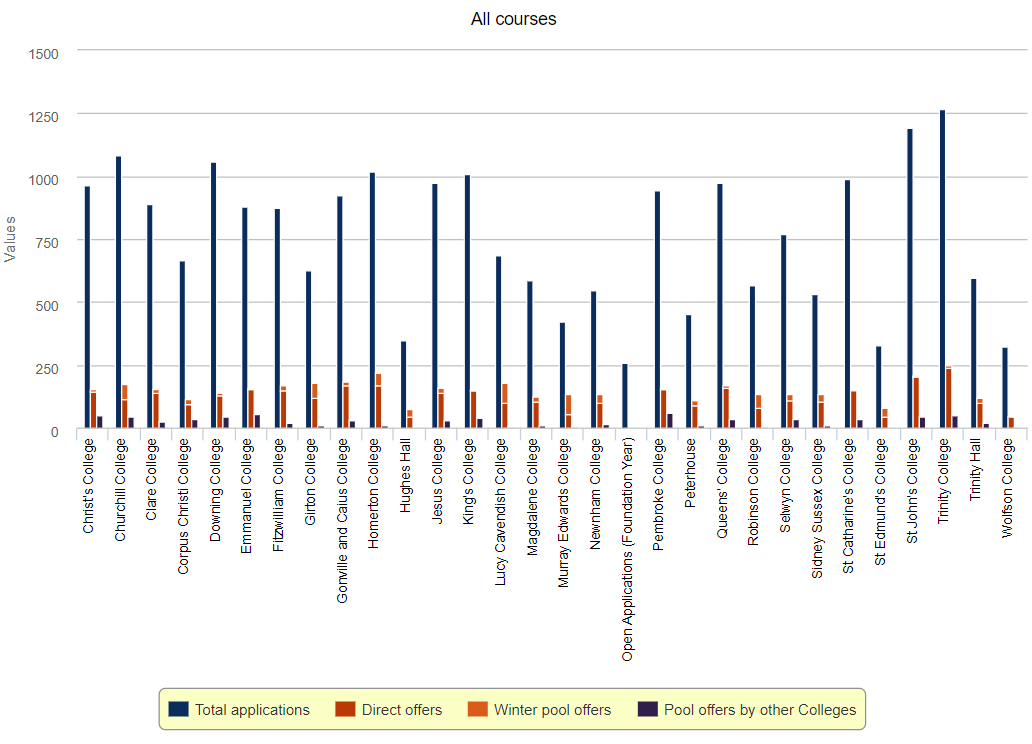Click the Total applications legend color swatch
This screenshot has width=1032, height=744.
179,709
